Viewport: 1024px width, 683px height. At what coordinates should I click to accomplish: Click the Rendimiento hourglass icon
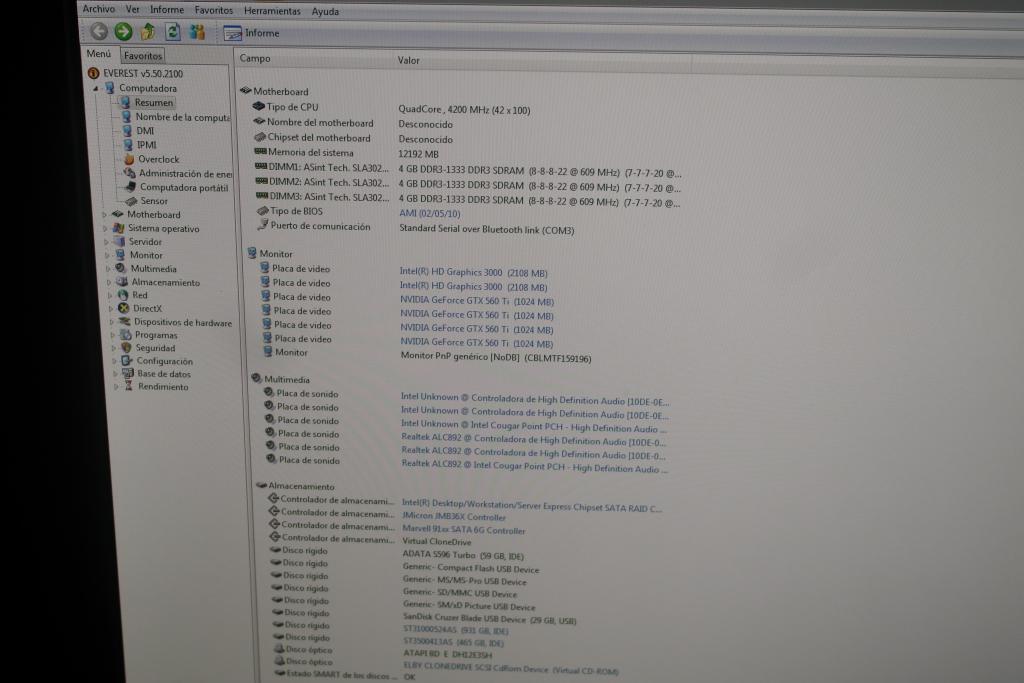tap(129, 387)
